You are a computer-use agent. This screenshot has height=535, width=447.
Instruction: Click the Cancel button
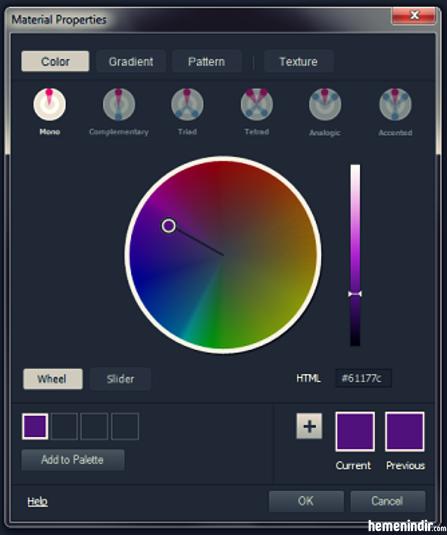(388, 501)
